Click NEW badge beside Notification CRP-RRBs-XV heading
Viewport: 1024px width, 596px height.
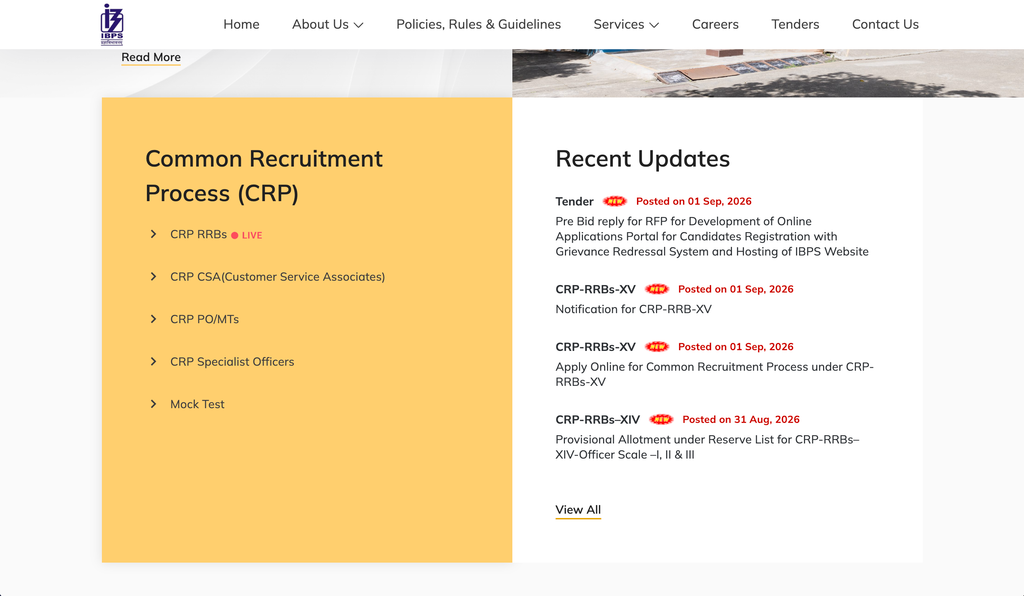[x=657, y=289]
